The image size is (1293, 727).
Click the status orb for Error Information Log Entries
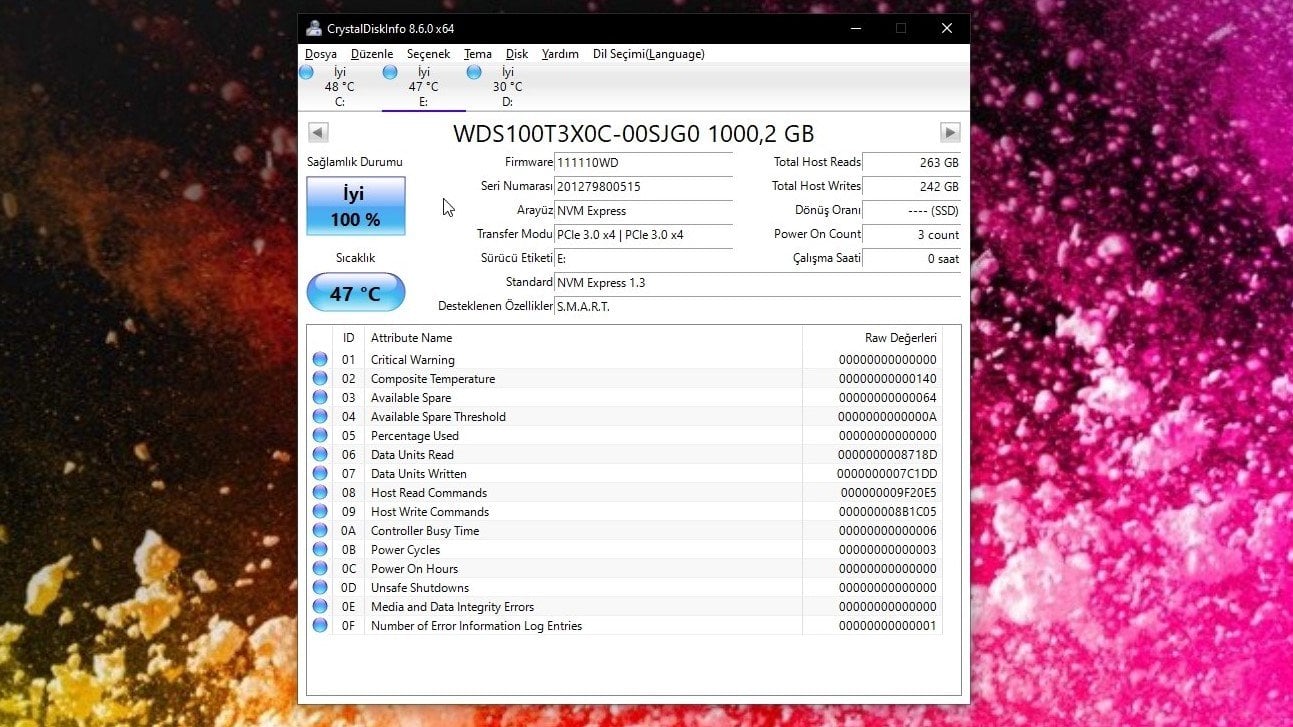click(x=320, y=625)
